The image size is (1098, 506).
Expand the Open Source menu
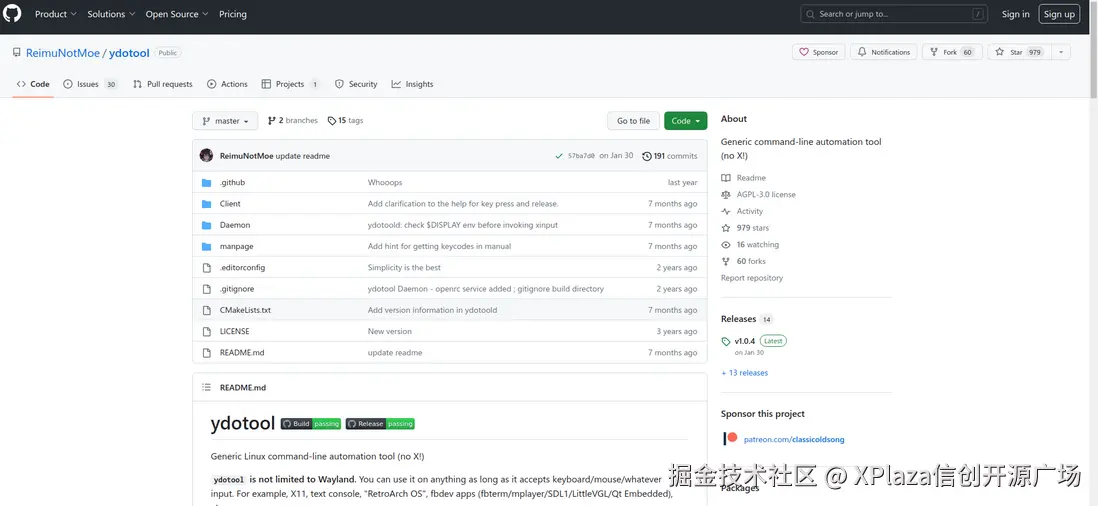click(x=177, y=14)
